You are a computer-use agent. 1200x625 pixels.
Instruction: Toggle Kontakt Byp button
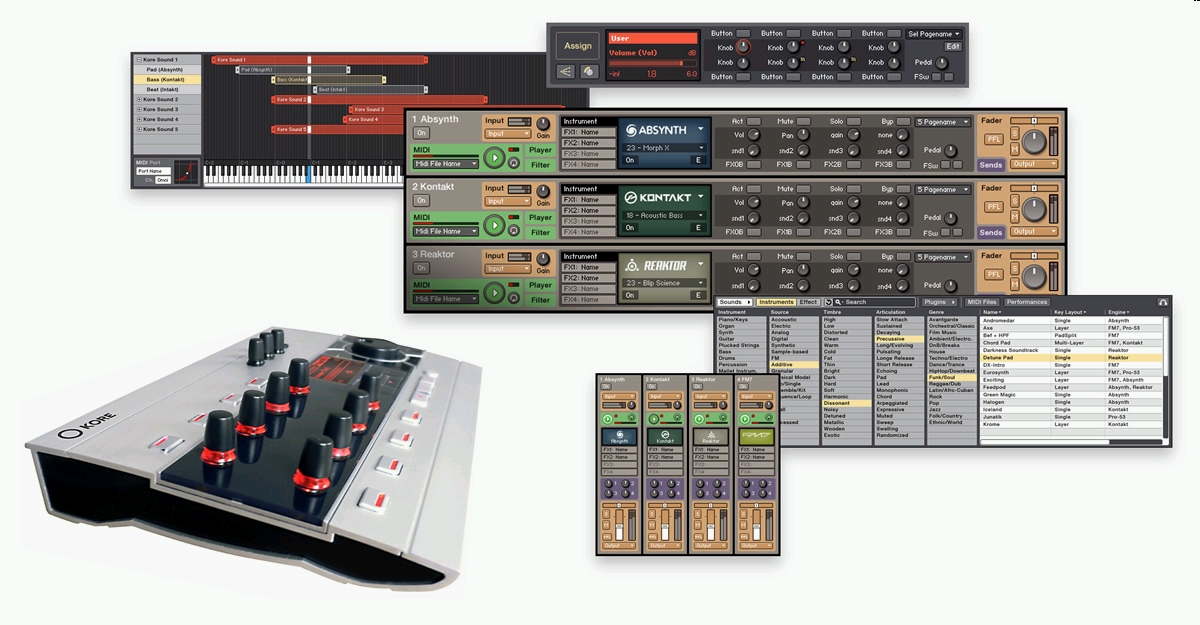point(903,189)
